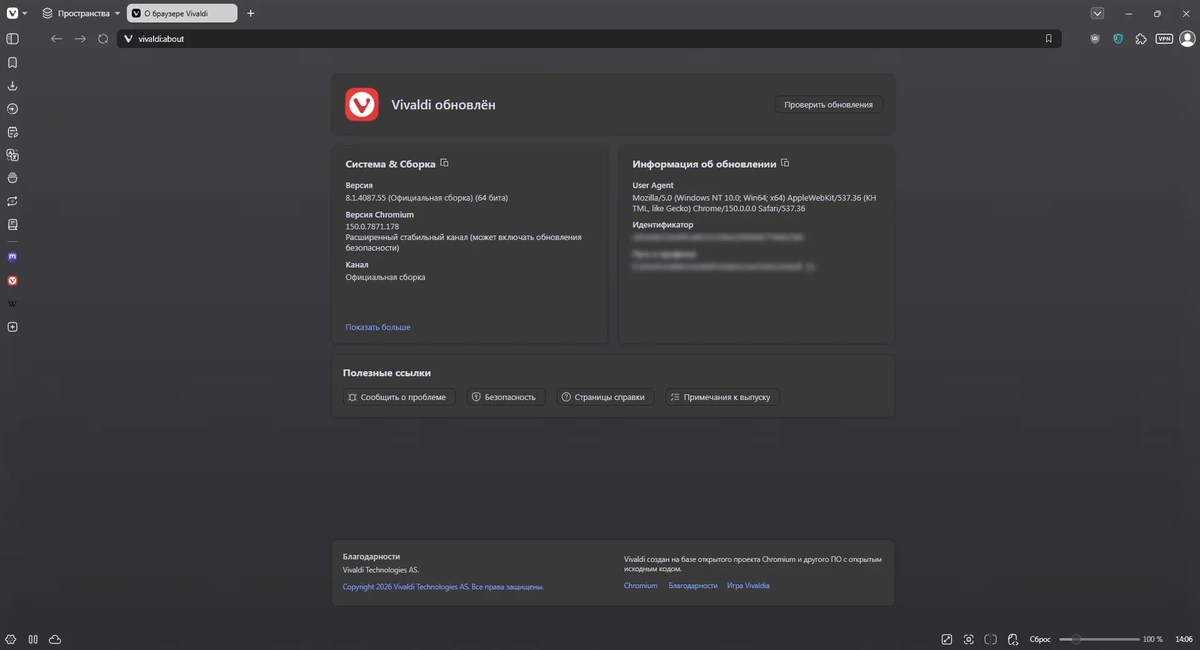Click Chromium version '150.0.7871.178'
This screenshot has height=650, width=1200.
click(372, 227)
